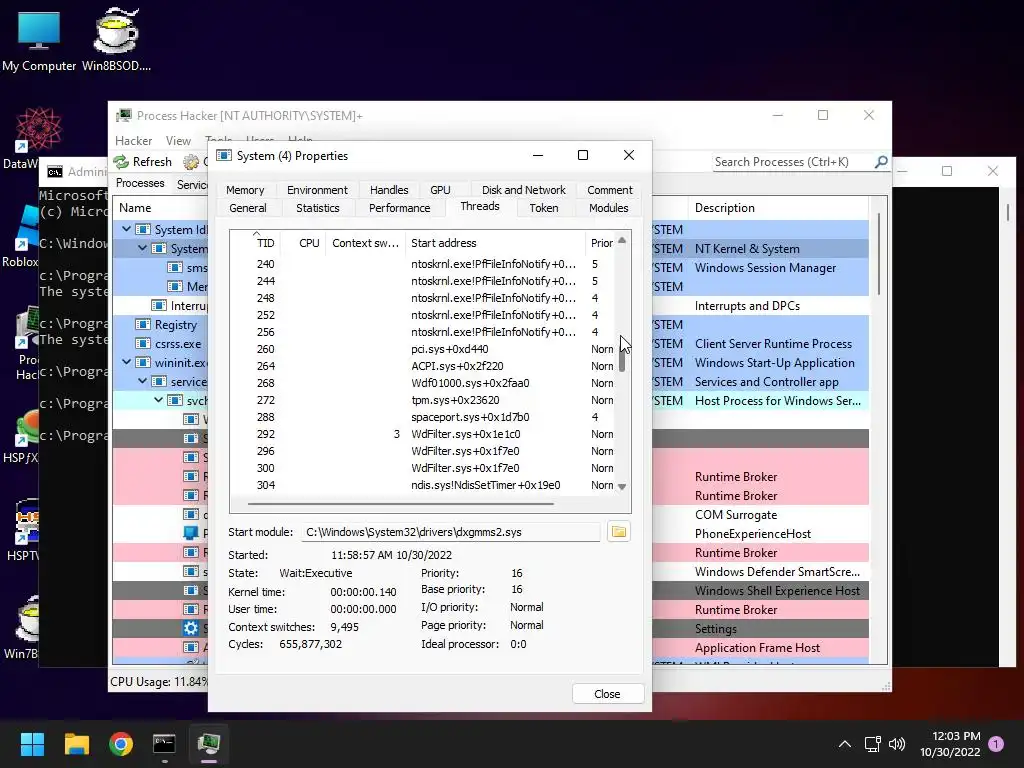Sort by Context switches column header
The image size is (1024, 768).
coord(365,243)
